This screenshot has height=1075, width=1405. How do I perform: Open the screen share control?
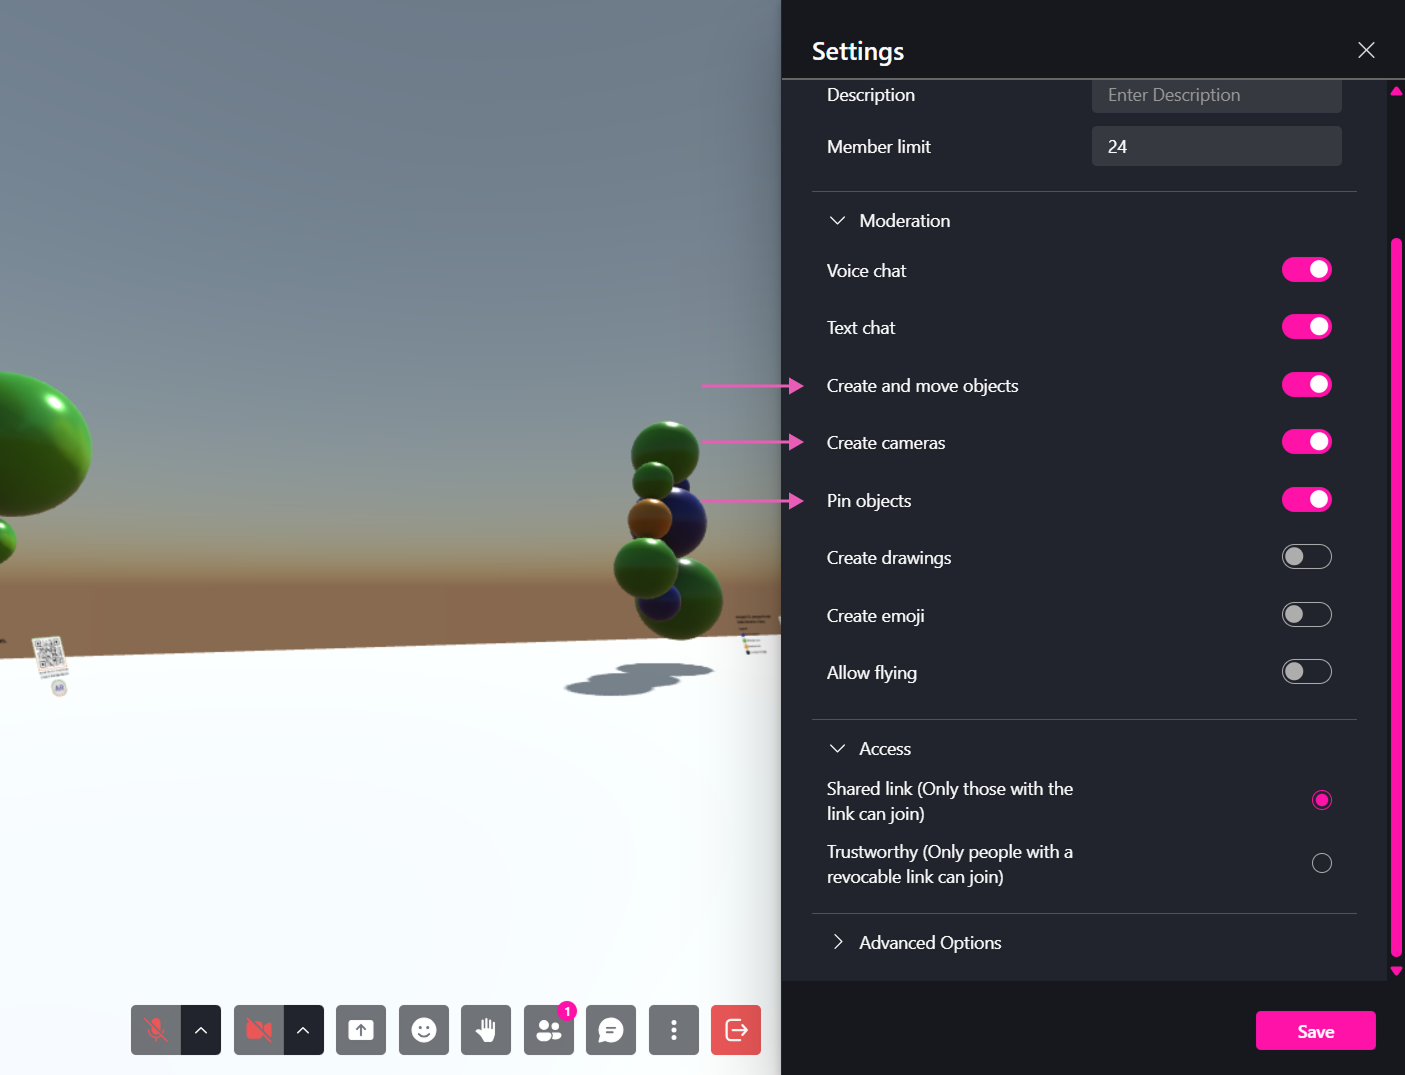click(x=360, y=1030)
